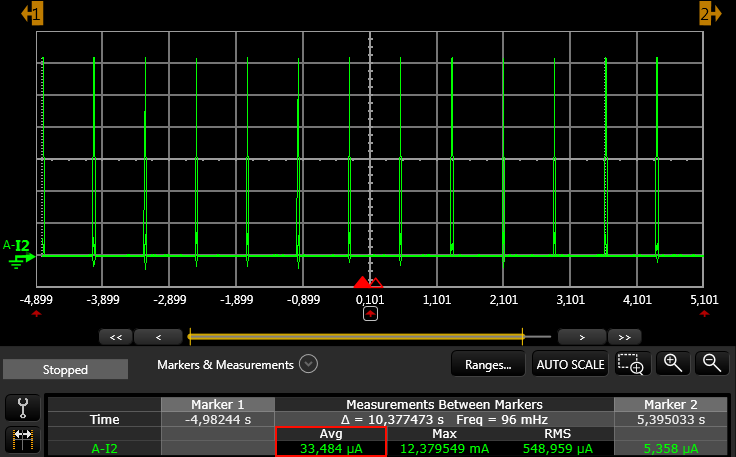
Task: Click the 3,101 time axis label
Action: coord(570,299)
